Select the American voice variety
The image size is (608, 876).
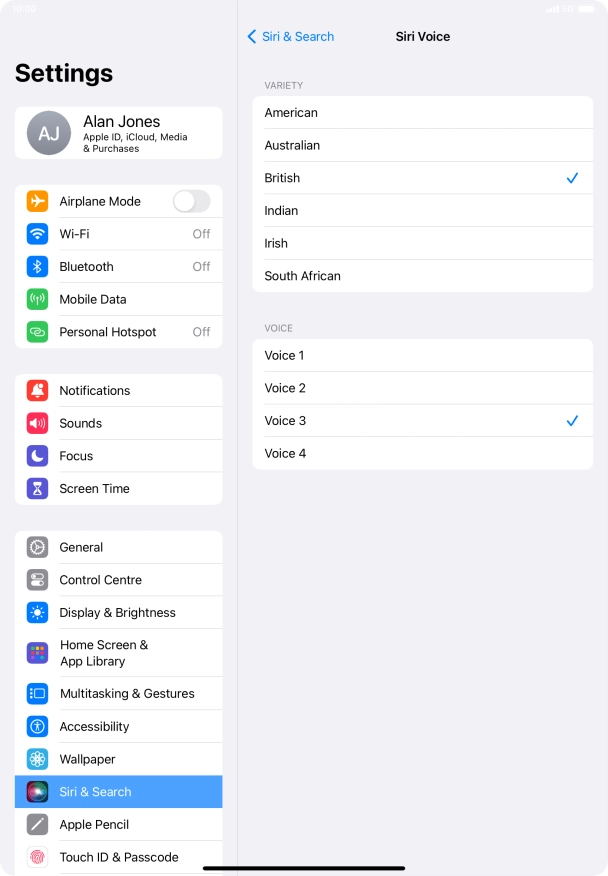click(422, 112)
